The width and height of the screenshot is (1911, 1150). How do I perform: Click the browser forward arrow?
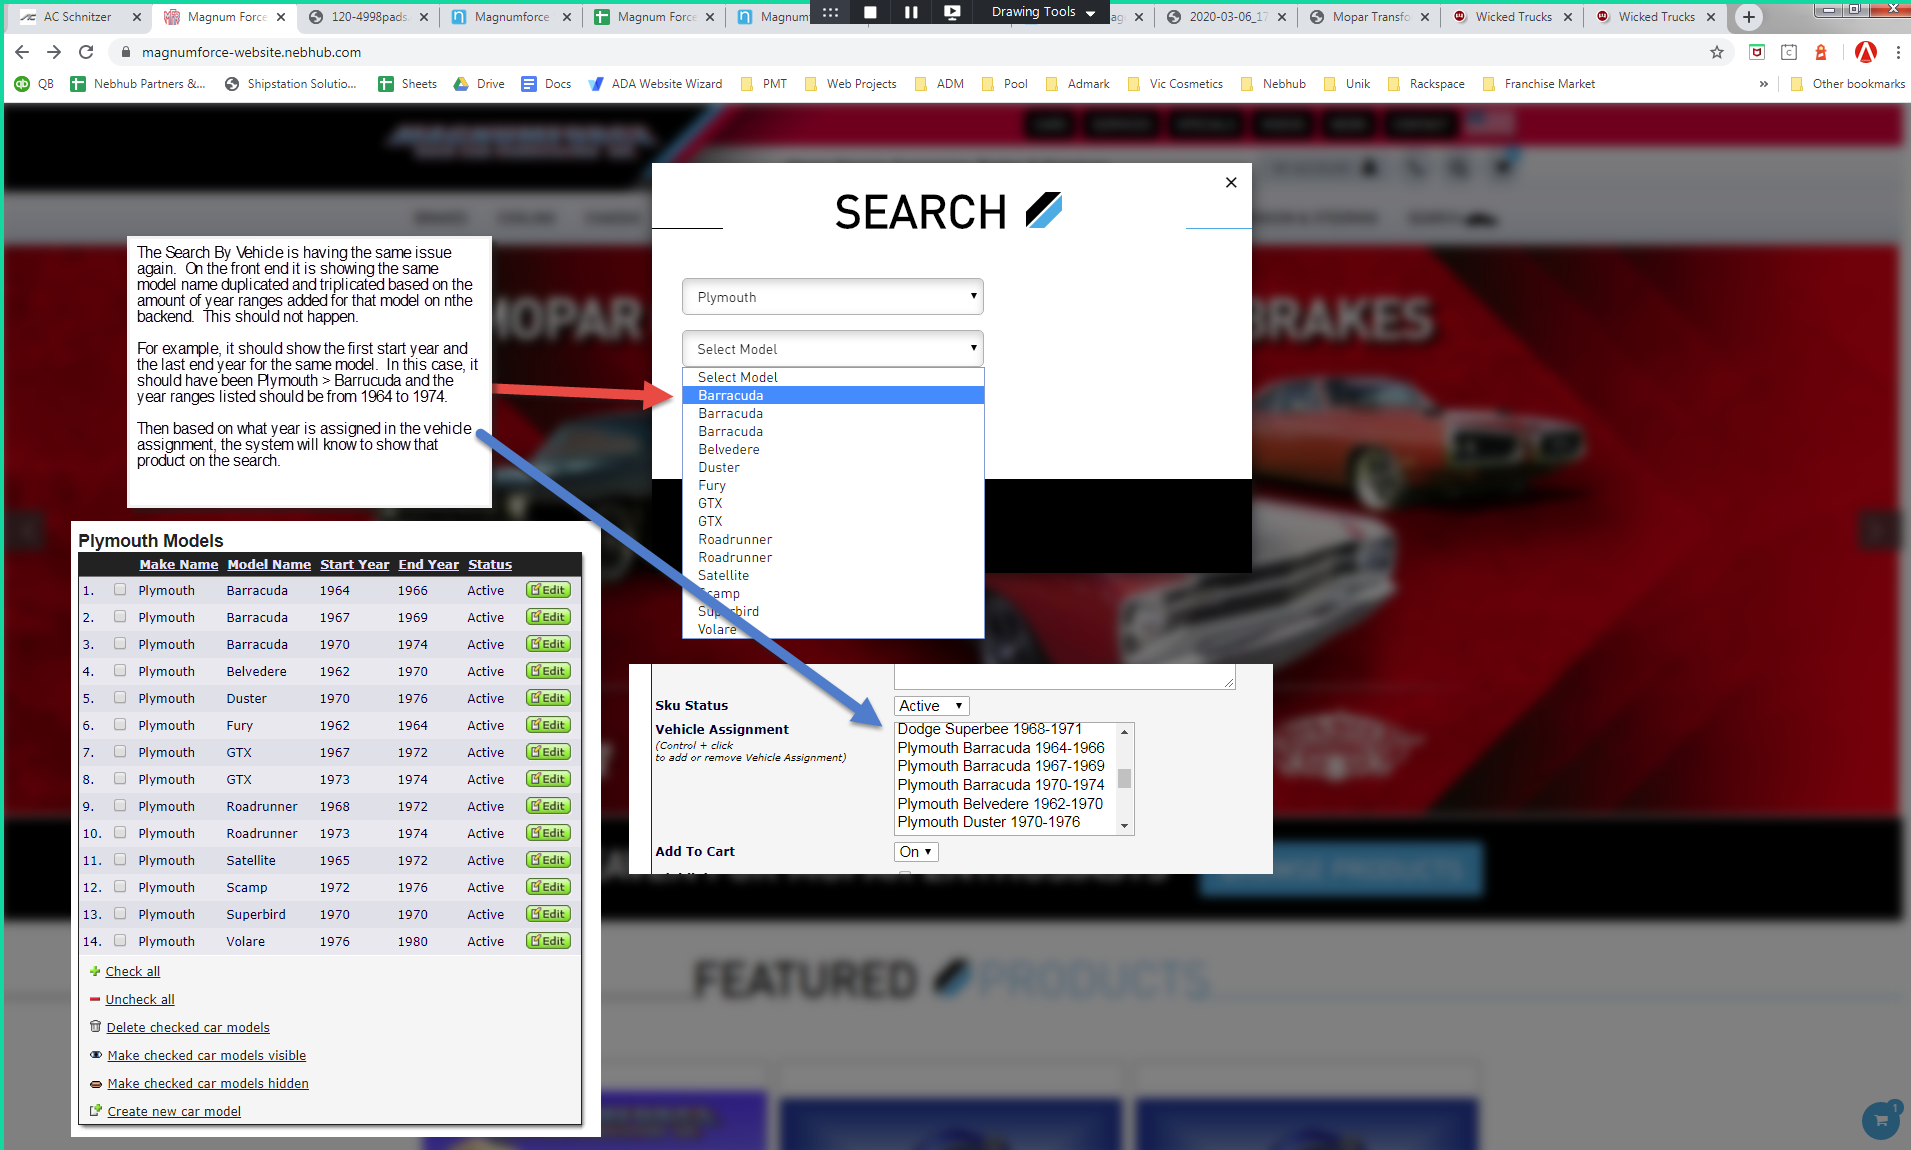[x=54, y=52]
